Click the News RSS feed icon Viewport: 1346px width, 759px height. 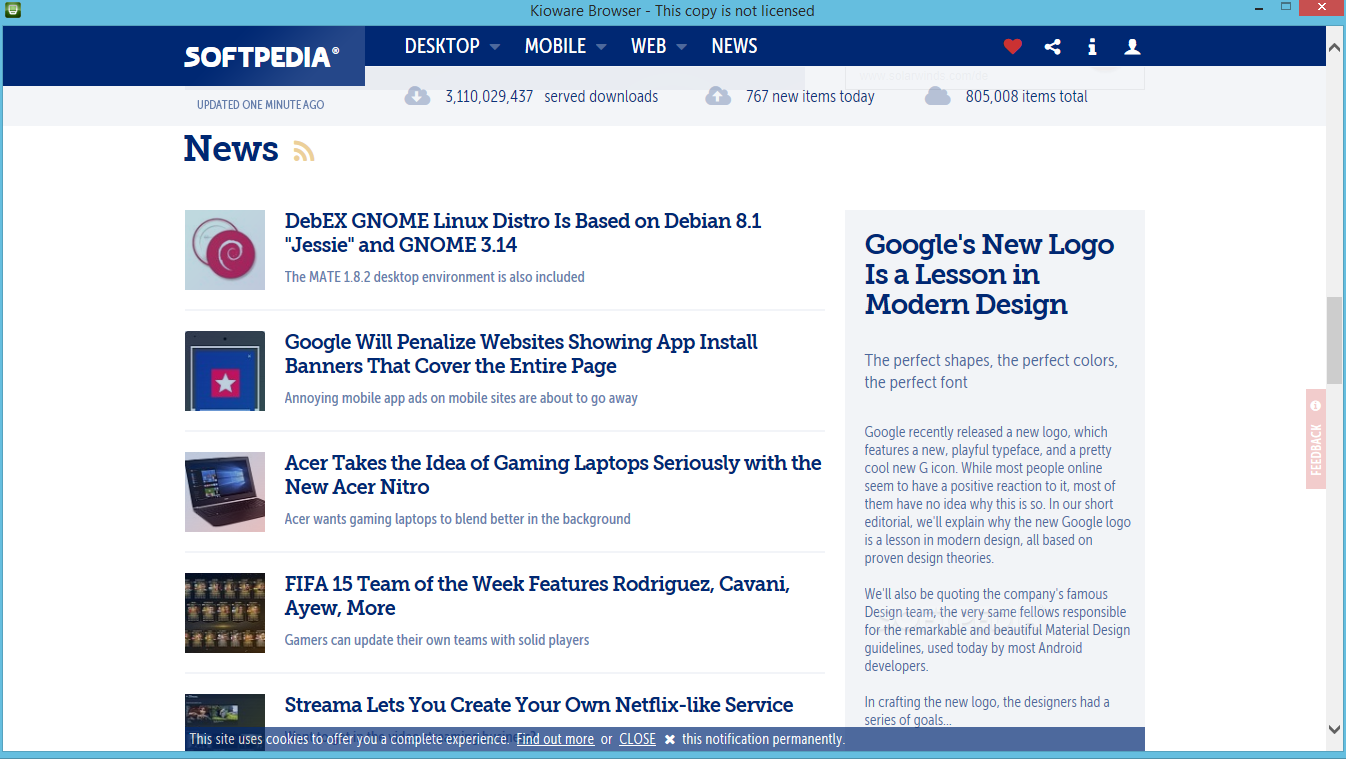[304, 151]
